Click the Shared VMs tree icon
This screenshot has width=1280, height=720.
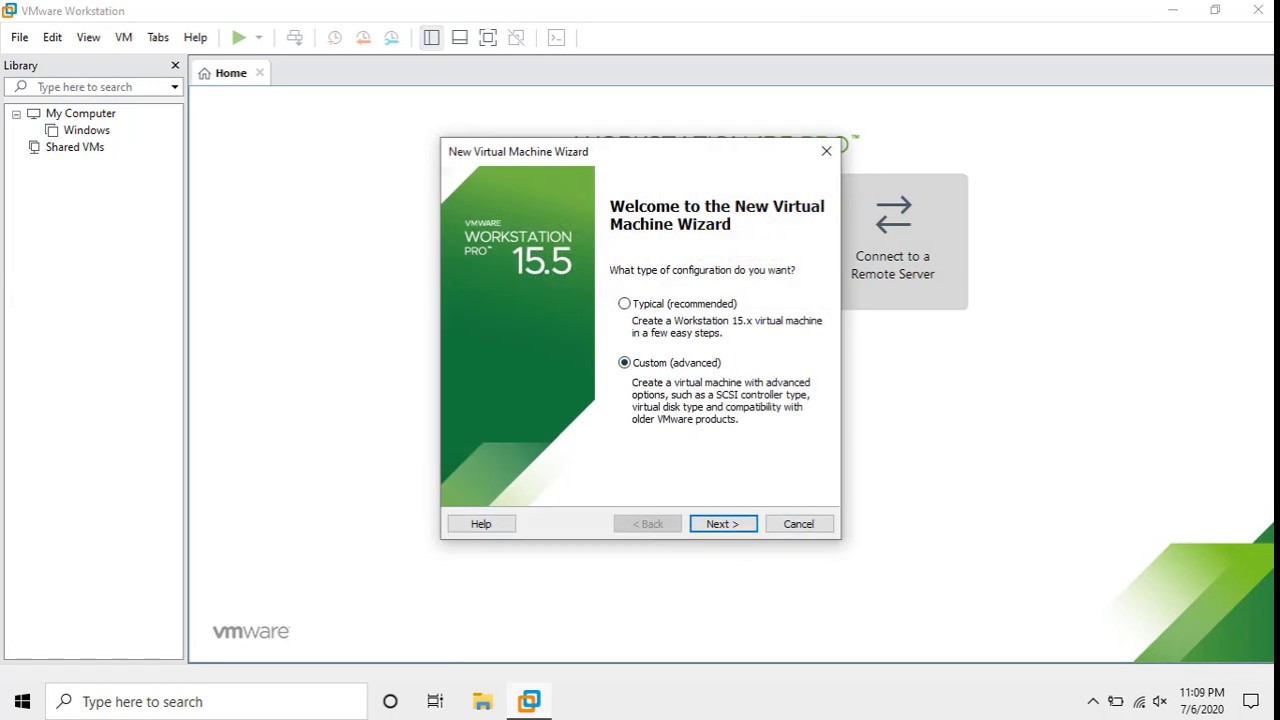tap(34, 147)
